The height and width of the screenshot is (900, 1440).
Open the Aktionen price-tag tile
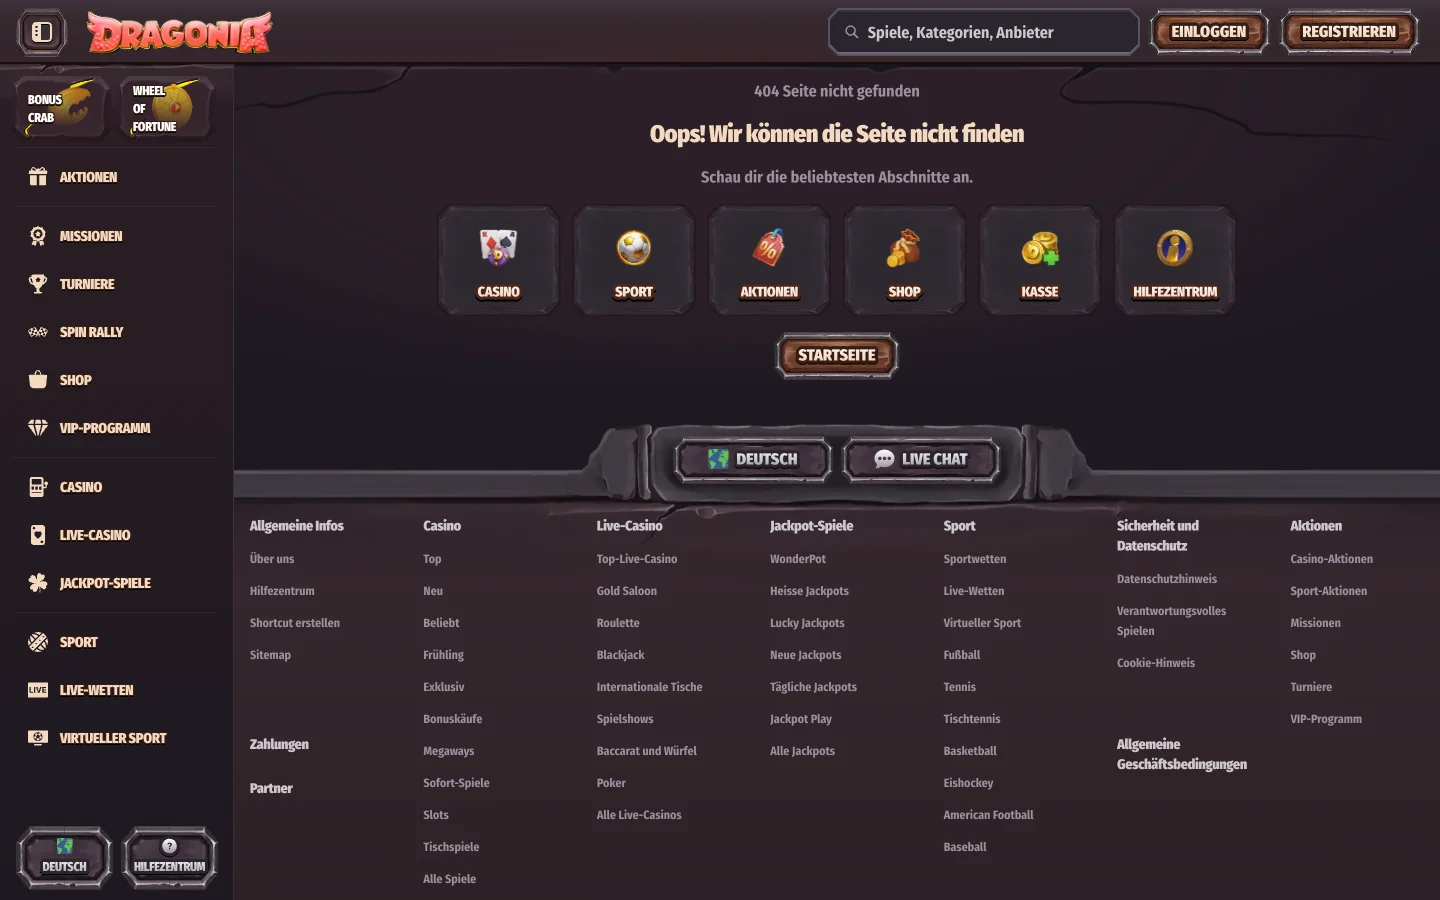(x=769, y=261)
